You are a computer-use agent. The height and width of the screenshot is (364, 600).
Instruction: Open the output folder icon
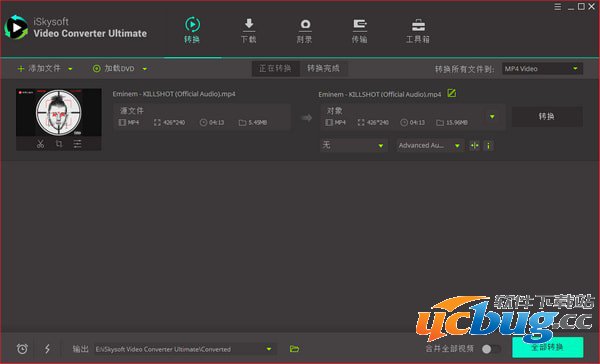(x=294, y=349)
